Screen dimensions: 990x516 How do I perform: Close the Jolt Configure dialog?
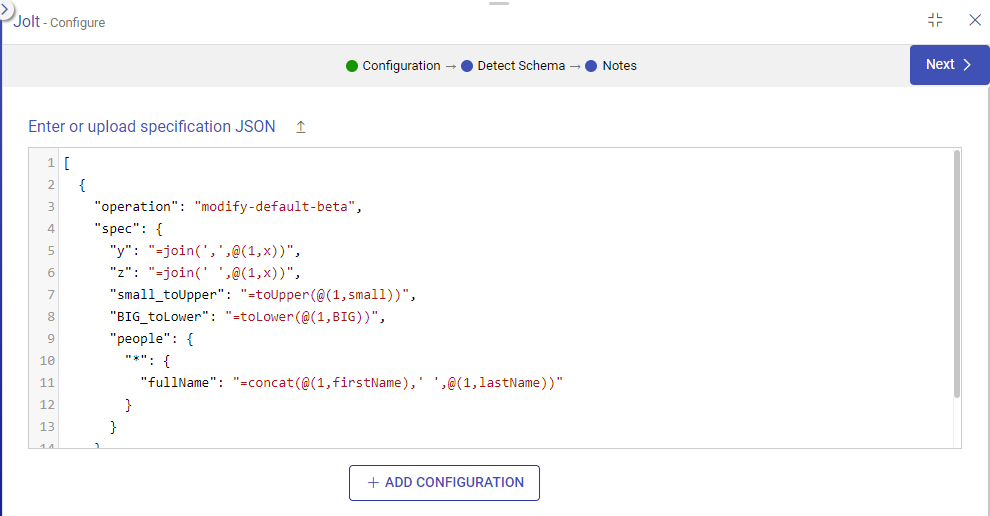975,20
